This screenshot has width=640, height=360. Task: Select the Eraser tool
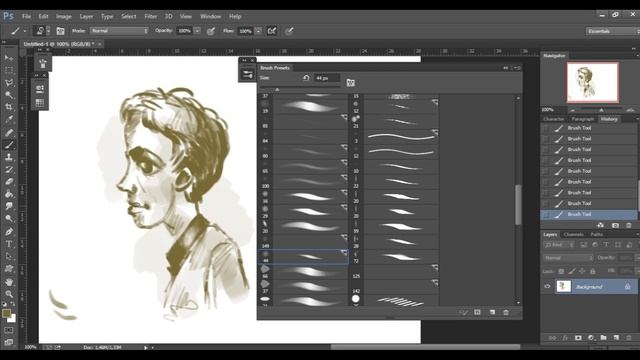(9, 182)
